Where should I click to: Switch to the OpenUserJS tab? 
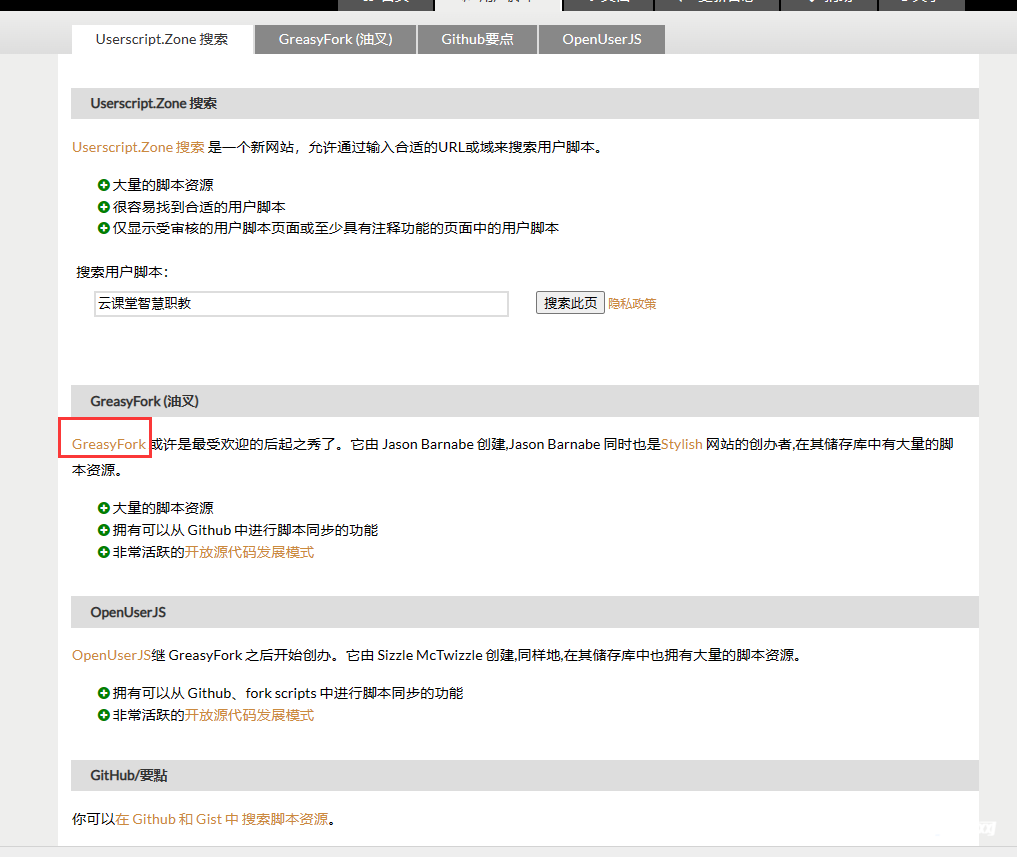(601, 39)
